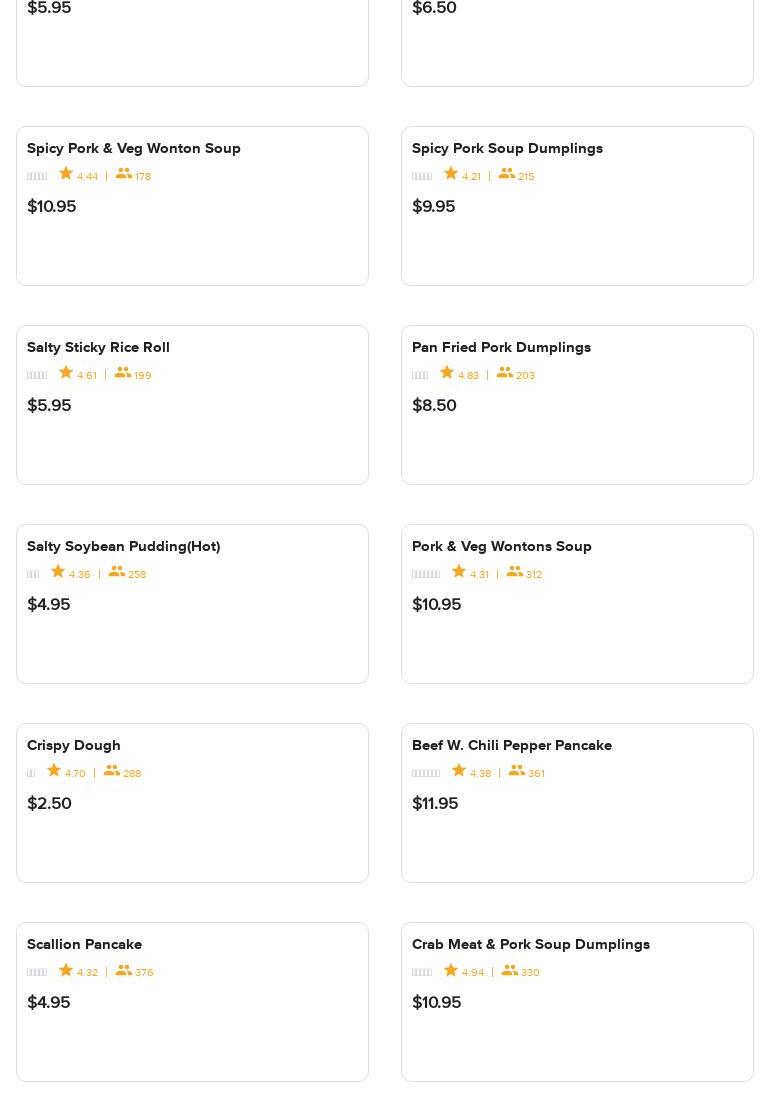Screen dimensions: 770x1112
Task: Select Beef W. Chili Pepper Pancake title
Action: coord(512,745)
